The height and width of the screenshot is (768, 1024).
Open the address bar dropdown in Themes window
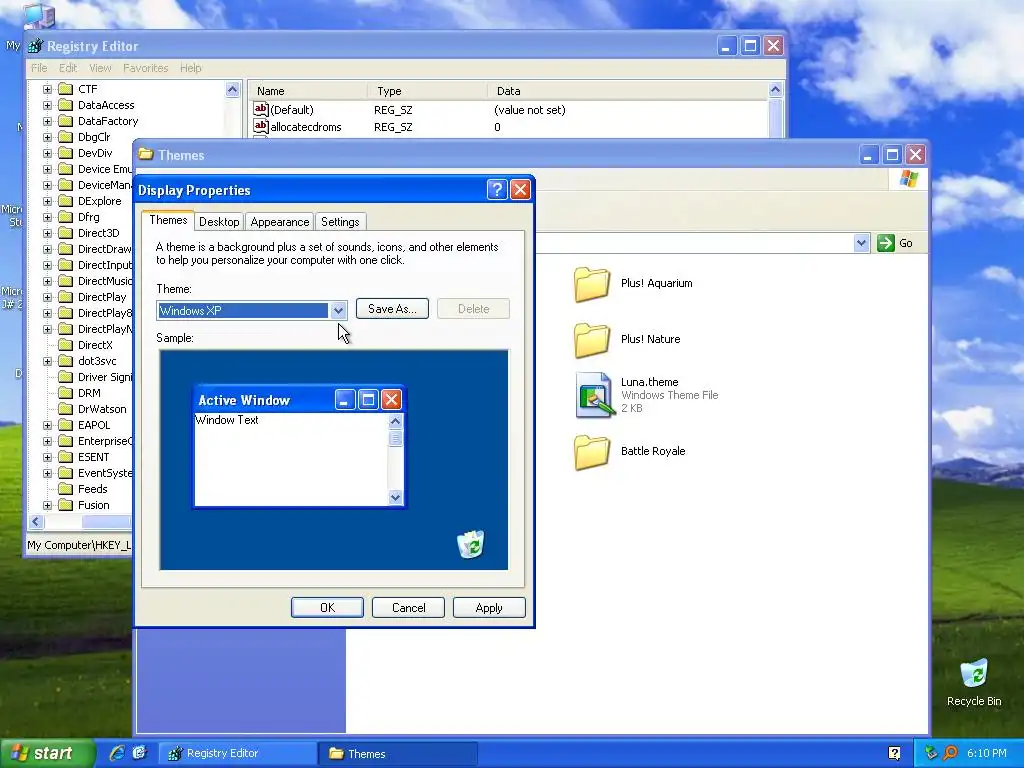click(861, 243)
